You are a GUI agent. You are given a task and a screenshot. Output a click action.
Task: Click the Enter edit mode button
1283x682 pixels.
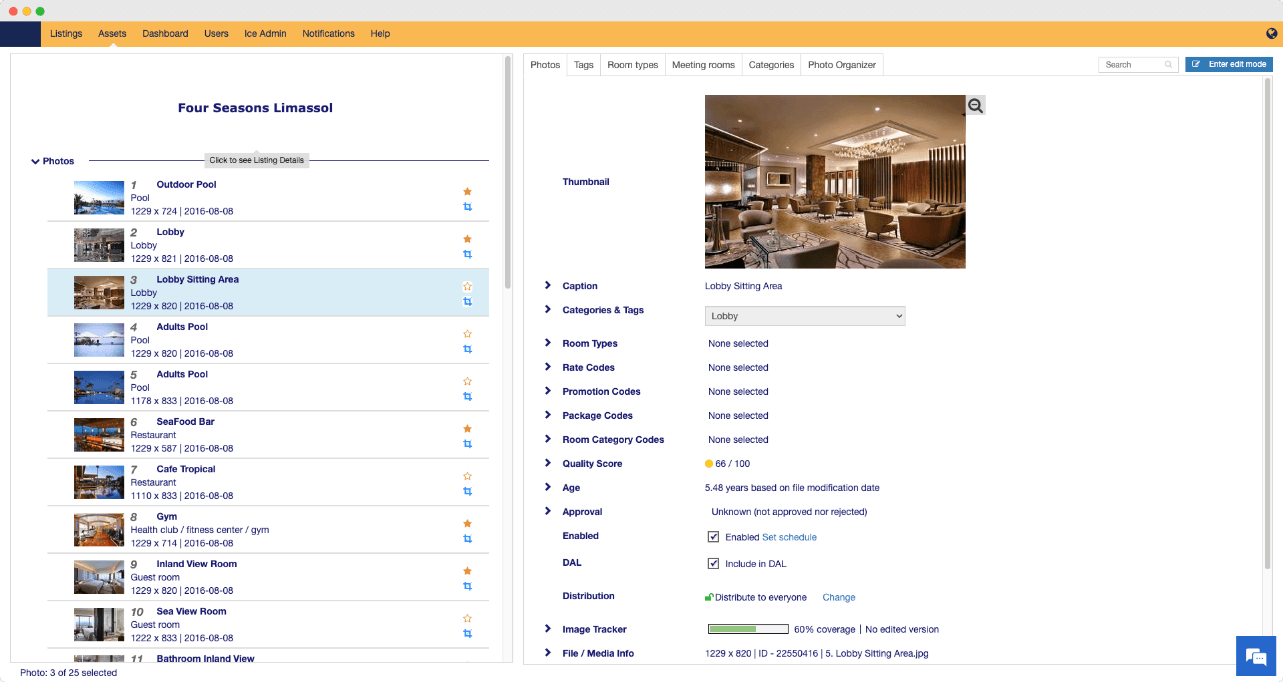(x=1229, y=64)
